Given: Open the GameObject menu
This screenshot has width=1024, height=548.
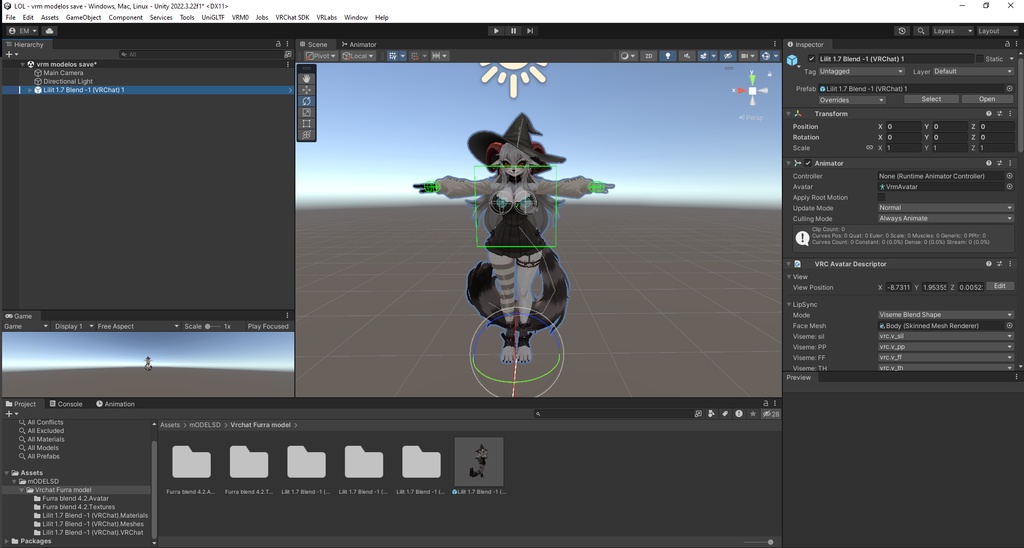Looking at the screenshot, I should click(83, 18).
